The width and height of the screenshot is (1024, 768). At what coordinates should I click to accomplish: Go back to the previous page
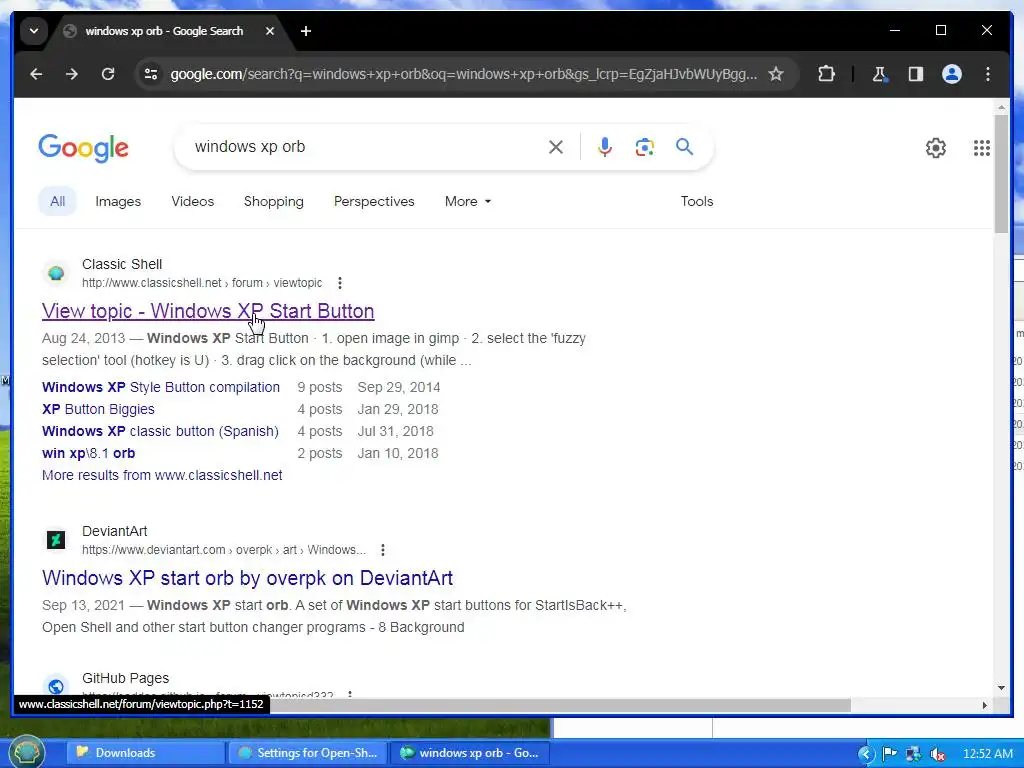[36, 74]
